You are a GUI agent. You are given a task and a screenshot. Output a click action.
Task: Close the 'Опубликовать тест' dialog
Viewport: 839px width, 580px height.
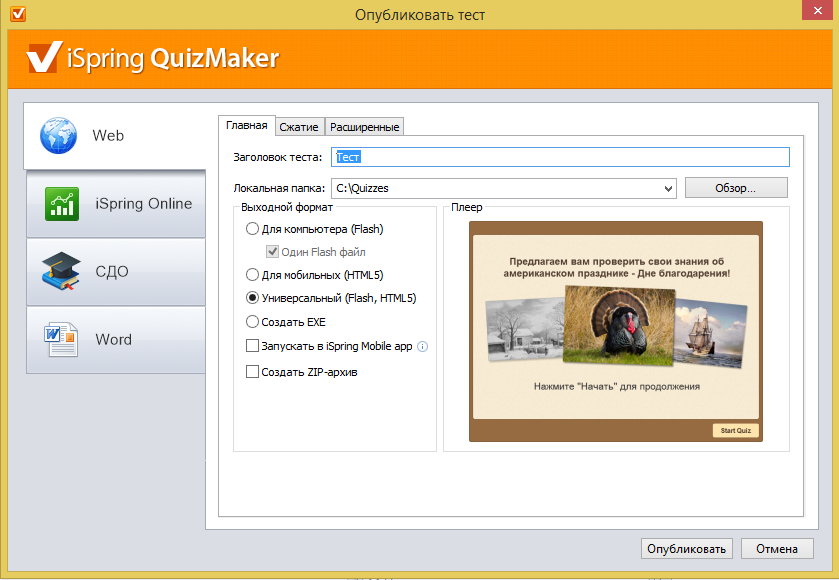[x=817, y=11]
